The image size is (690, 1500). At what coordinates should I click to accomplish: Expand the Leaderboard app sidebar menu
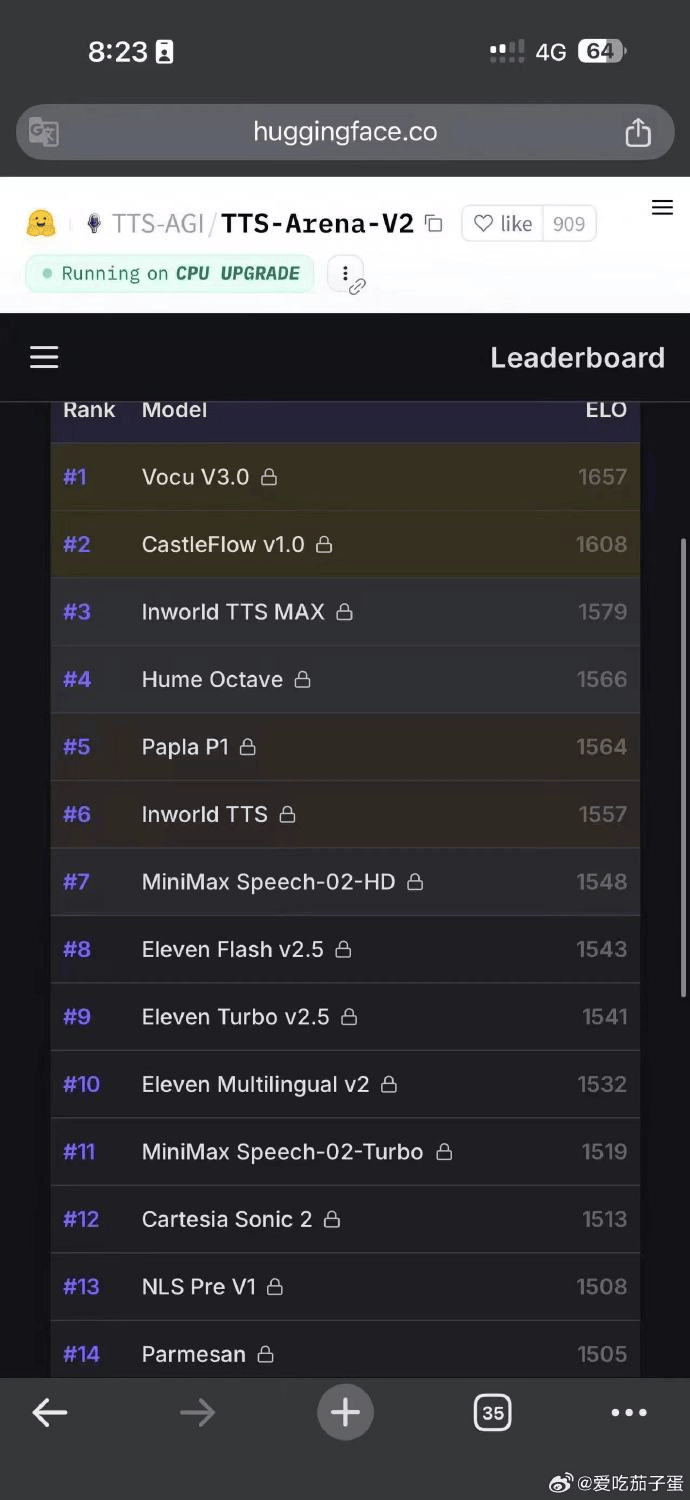pos(44,358)
